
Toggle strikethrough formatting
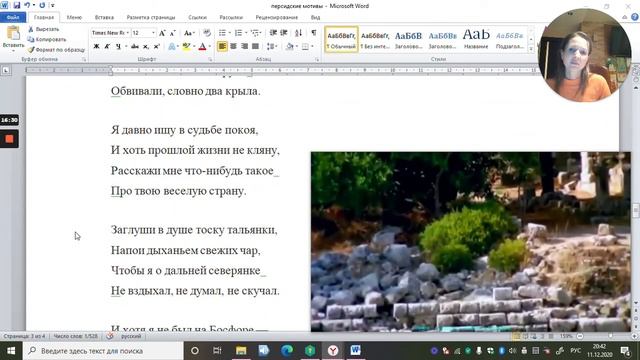135,47
